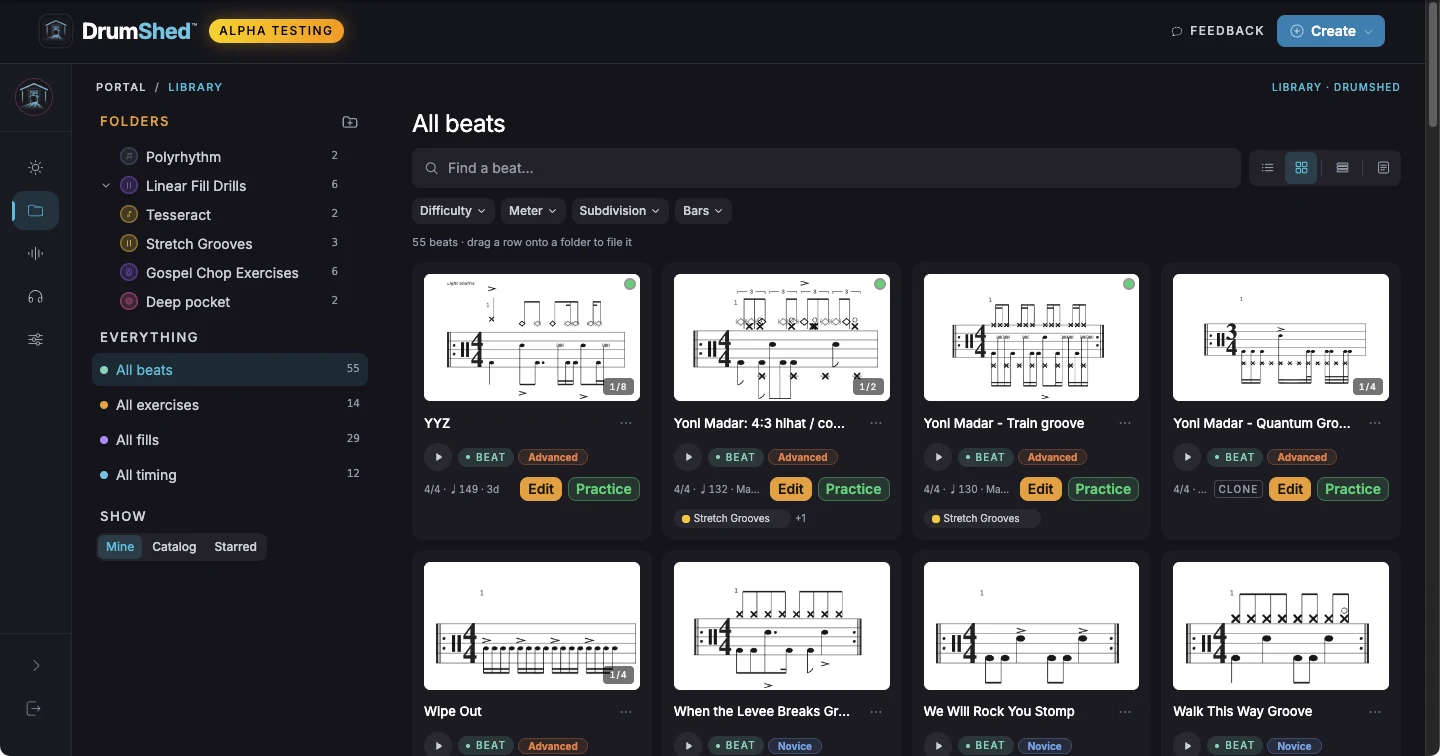Open the Create dropdown button

coord(1330,31)
